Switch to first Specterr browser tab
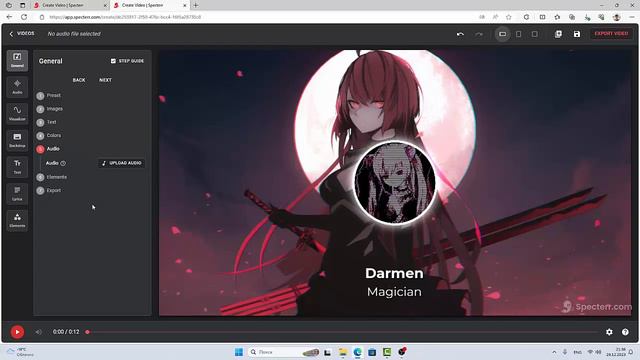The width and height of the screenshot is (640, 360). (70, 5)
